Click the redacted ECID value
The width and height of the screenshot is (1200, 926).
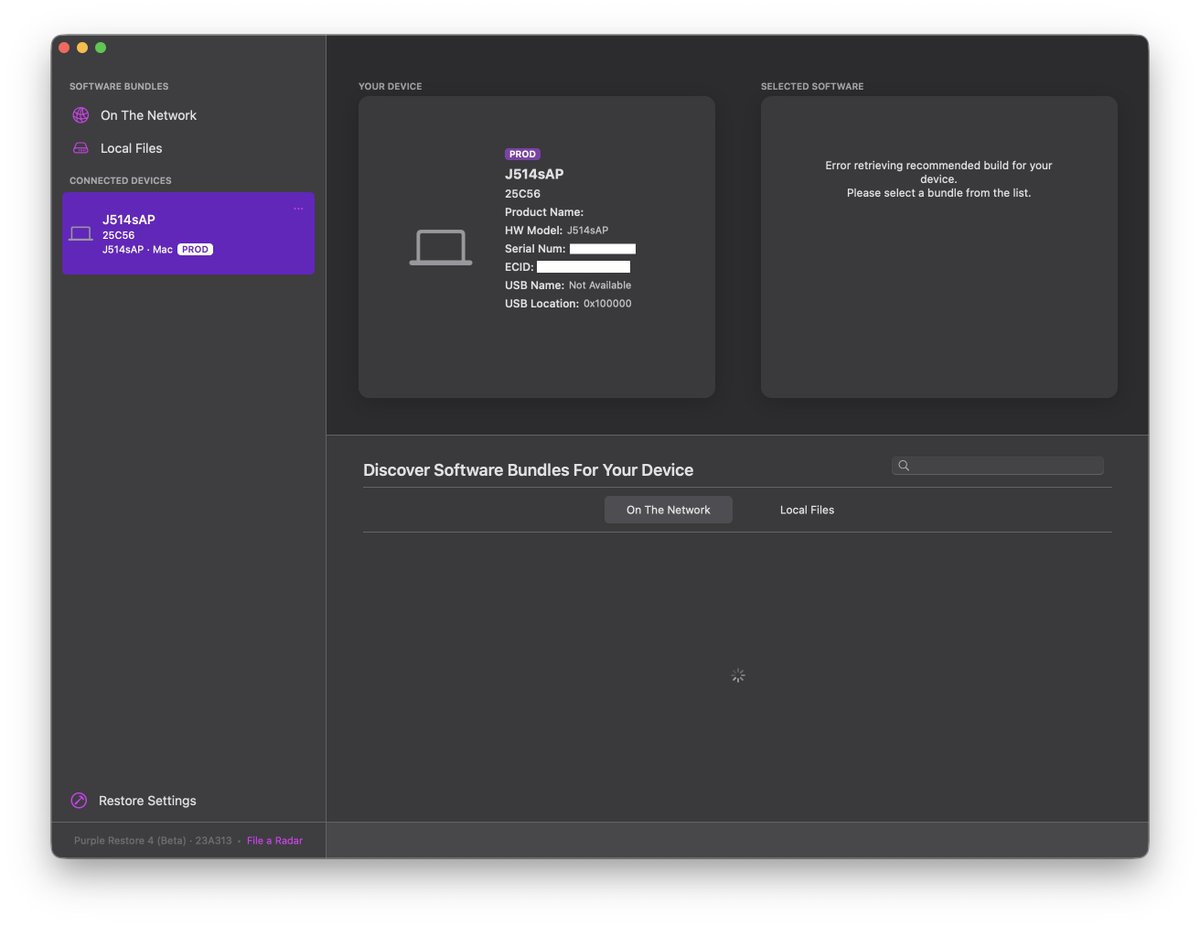click(x=584, y=267)
